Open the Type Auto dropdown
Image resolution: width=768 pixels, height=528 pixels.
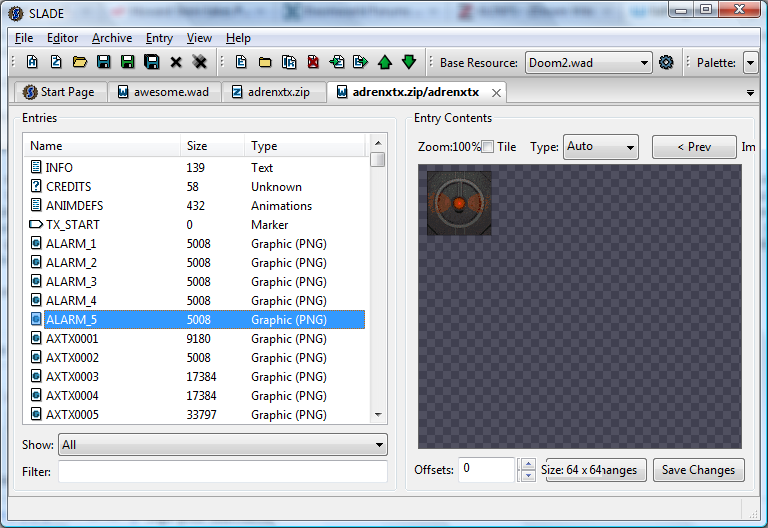pyautogui.click(x=600, y=147)
